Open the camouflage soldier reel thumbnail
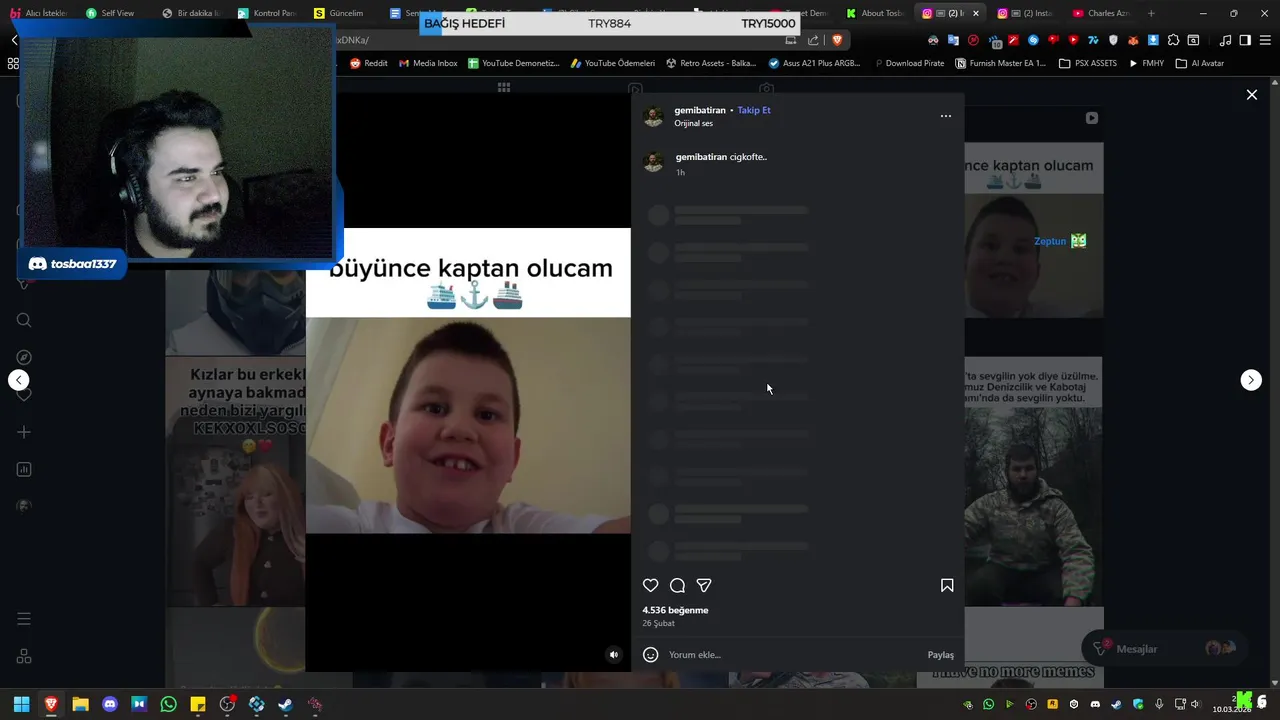This screenshot has width=1280, height=720. 1034,481
